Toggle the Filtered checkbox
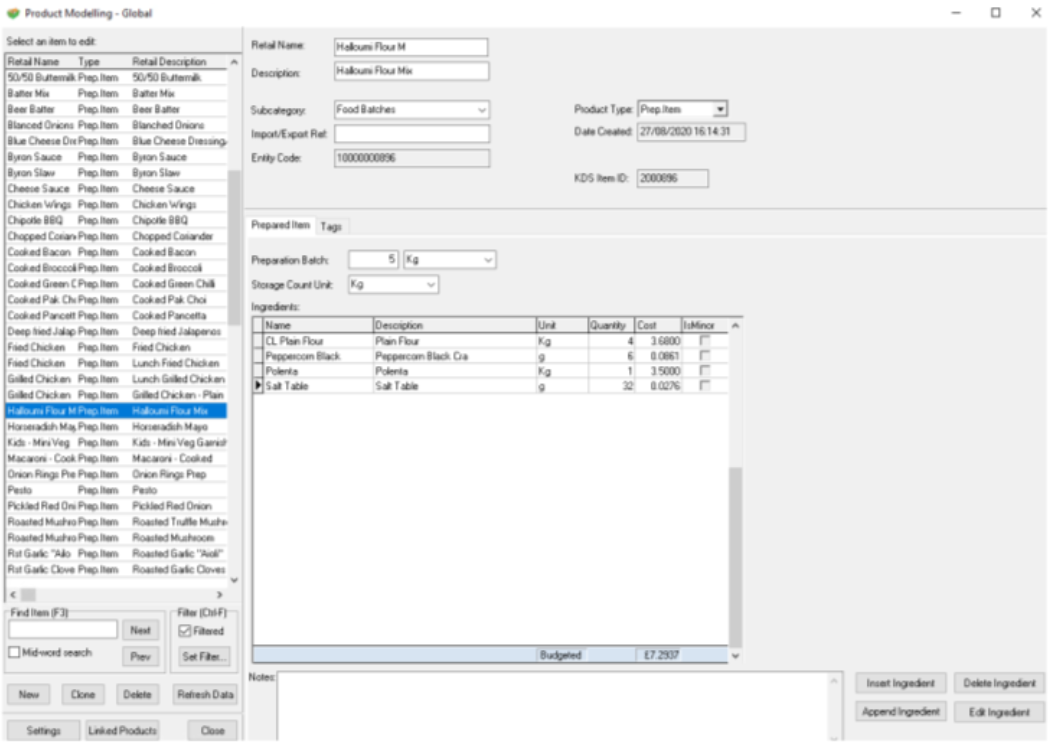Screen dimensions: 1050x746 187,631
